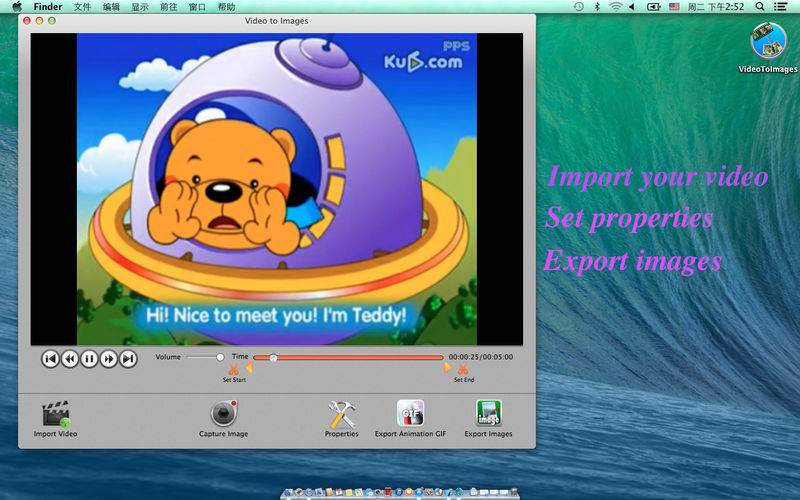Click the orange start trim marker arrow

[x=249, y=367]
